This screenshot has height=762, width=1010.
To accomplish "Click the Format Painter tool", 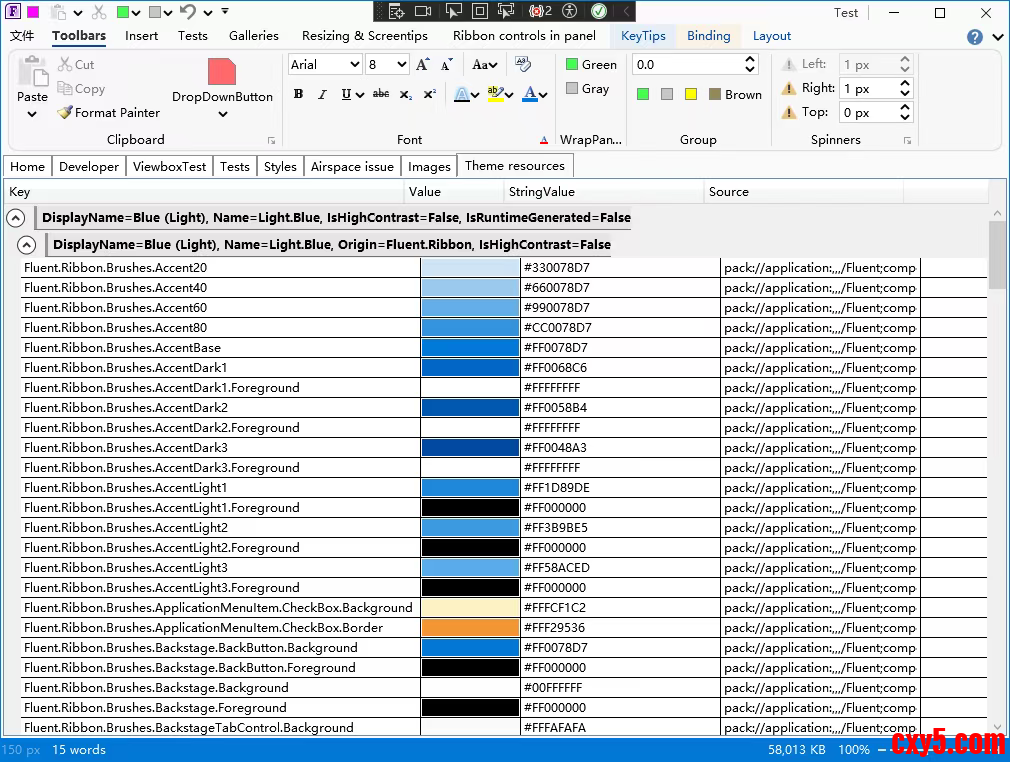I will [x=108, y=113].
